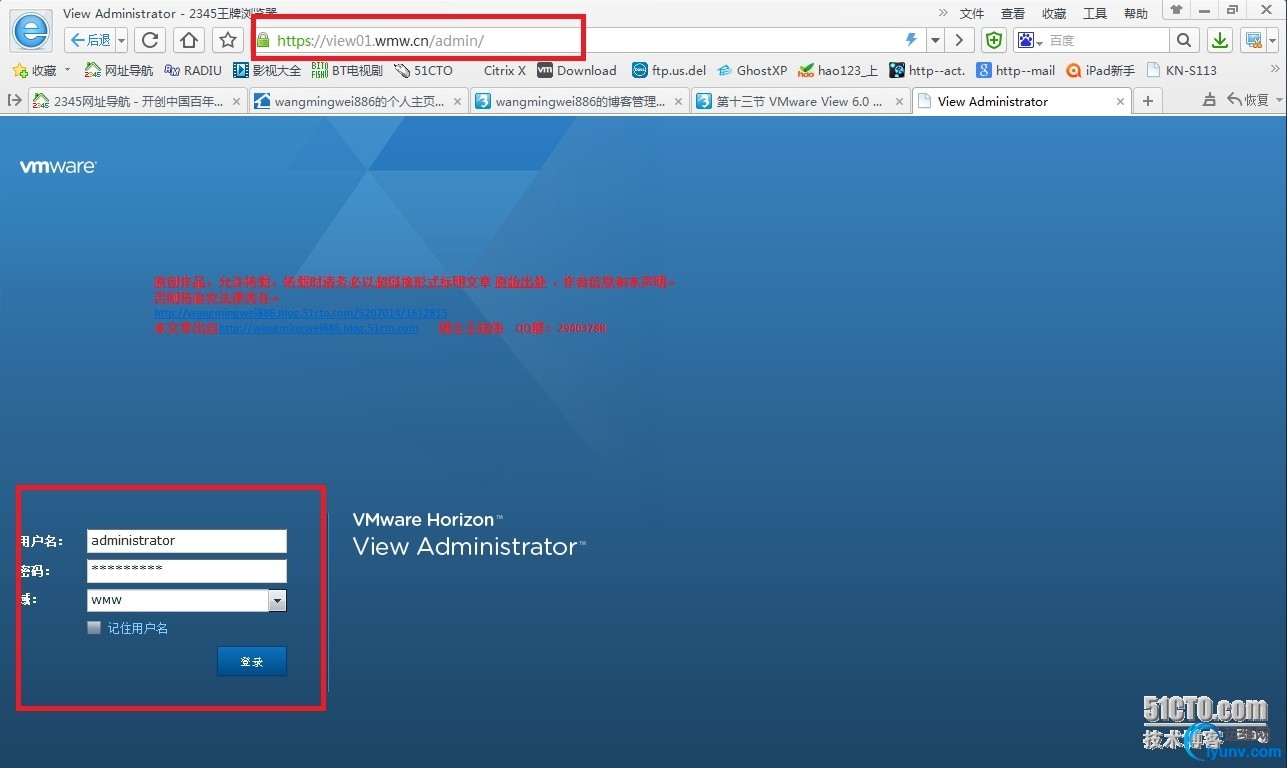This screenshot has width=1287, height=768.
Task: Choose search engine via Baidu paw dropdown
Action: click(x=1029, y=40)
